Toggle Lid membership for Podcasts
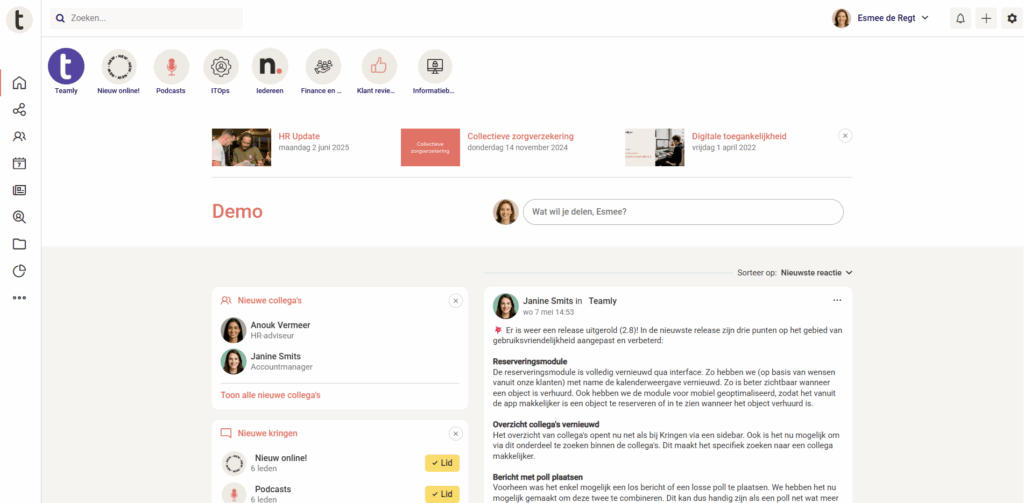This screenshot has width=1024, height=503. [x=441, y=494]
